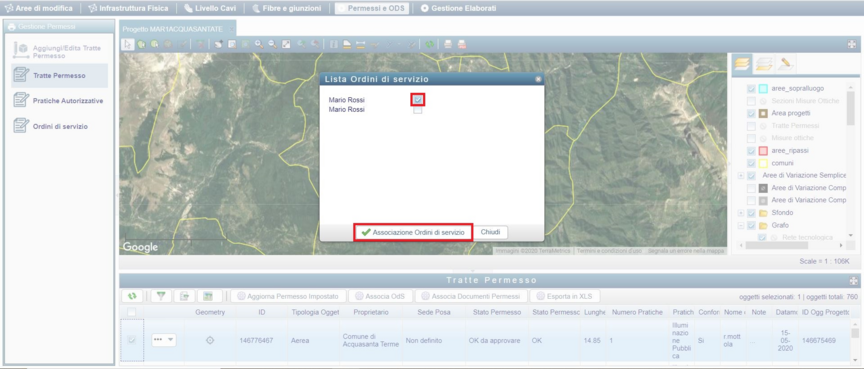Collapse the Grafo layer group
The height and width of the screenshot is (369, 864).
[741, 225]
